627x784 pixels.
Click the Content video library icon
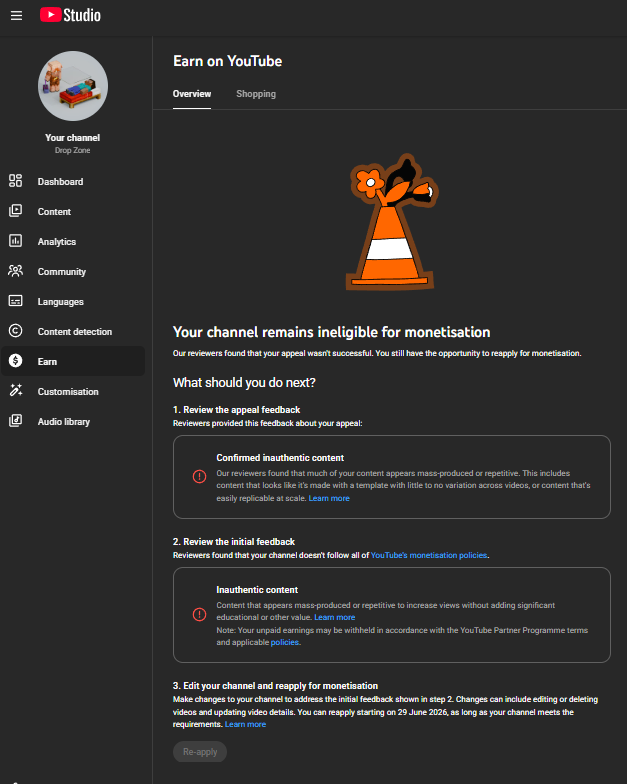tap(16, 210)
